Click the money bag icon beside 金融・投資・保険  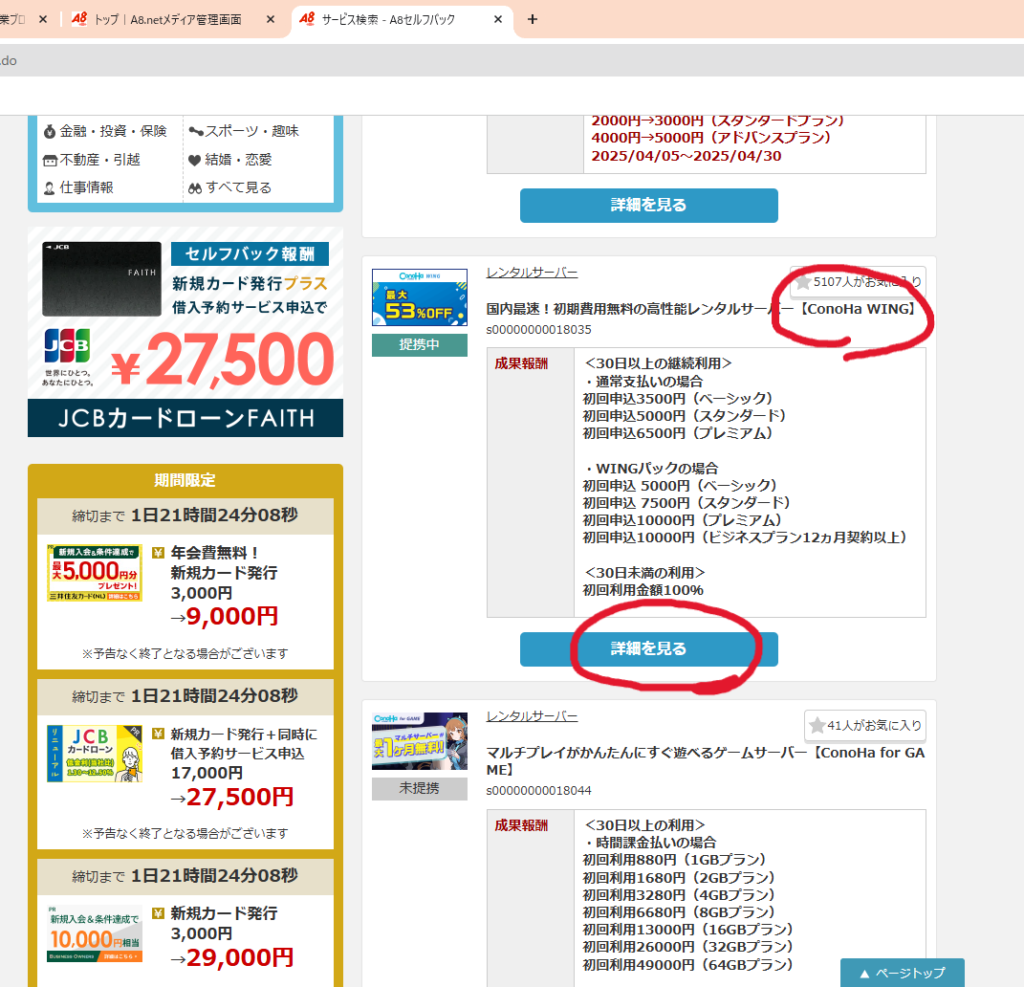pos(50,132)
